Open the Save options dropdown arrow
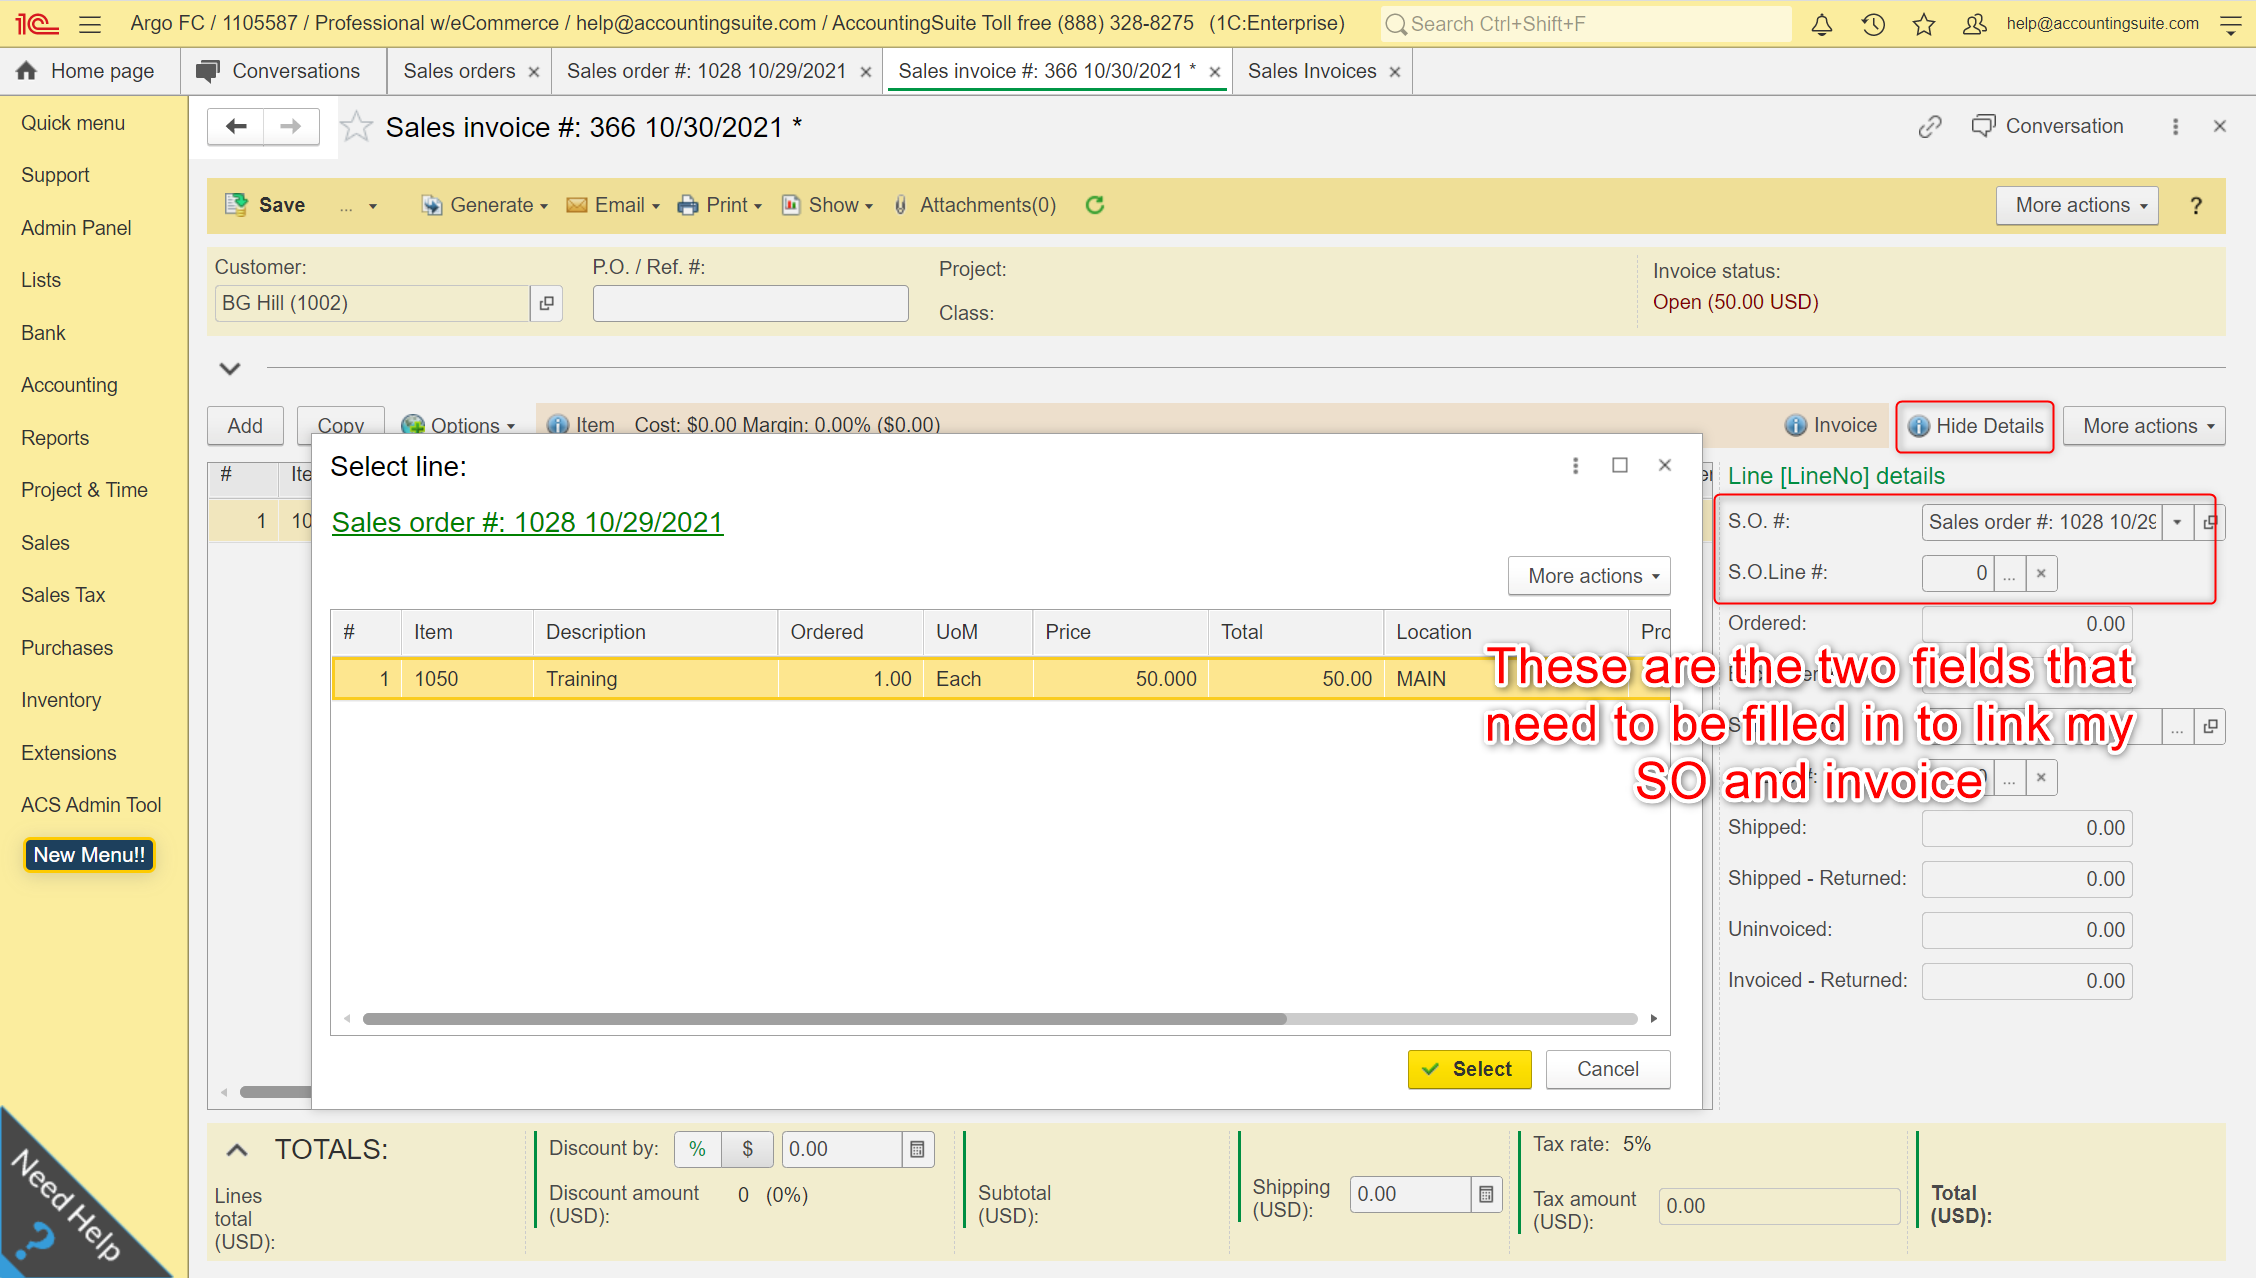The width and height of the screenshot is (2256, 1278). coord(373,206)
